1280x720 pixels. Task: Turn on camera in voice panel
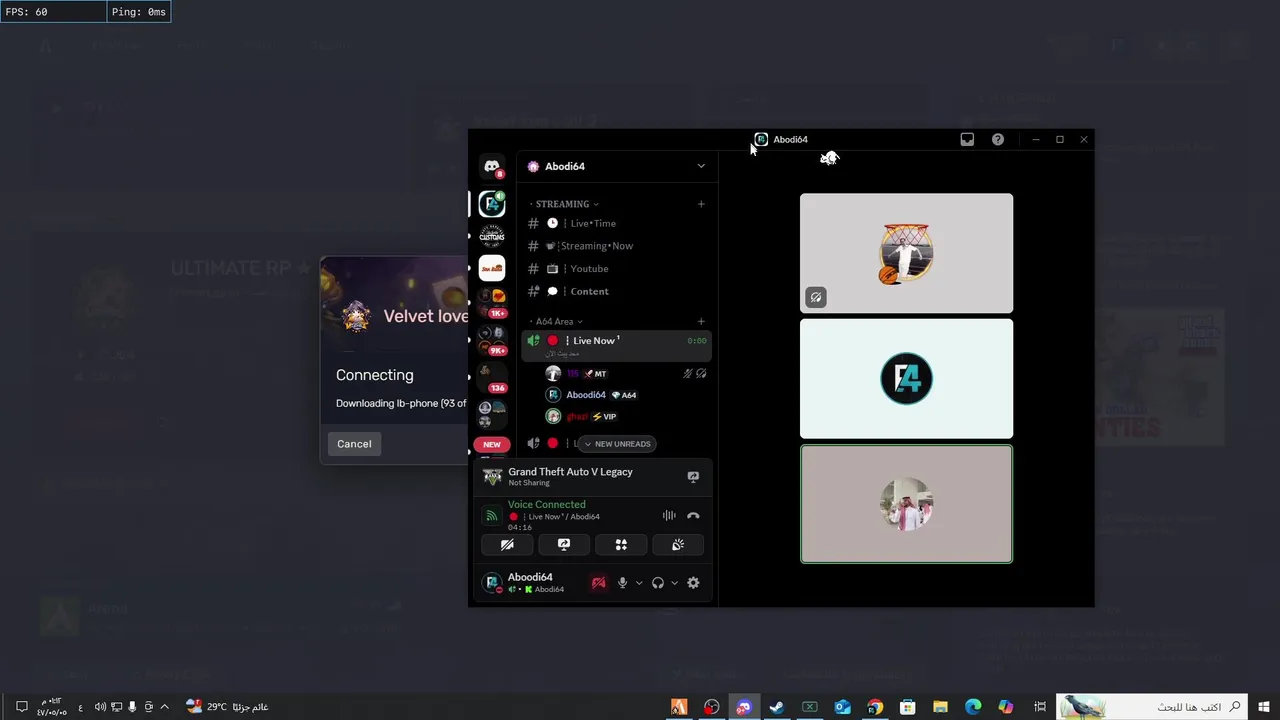pyautogui.click(x=507, y=545)
